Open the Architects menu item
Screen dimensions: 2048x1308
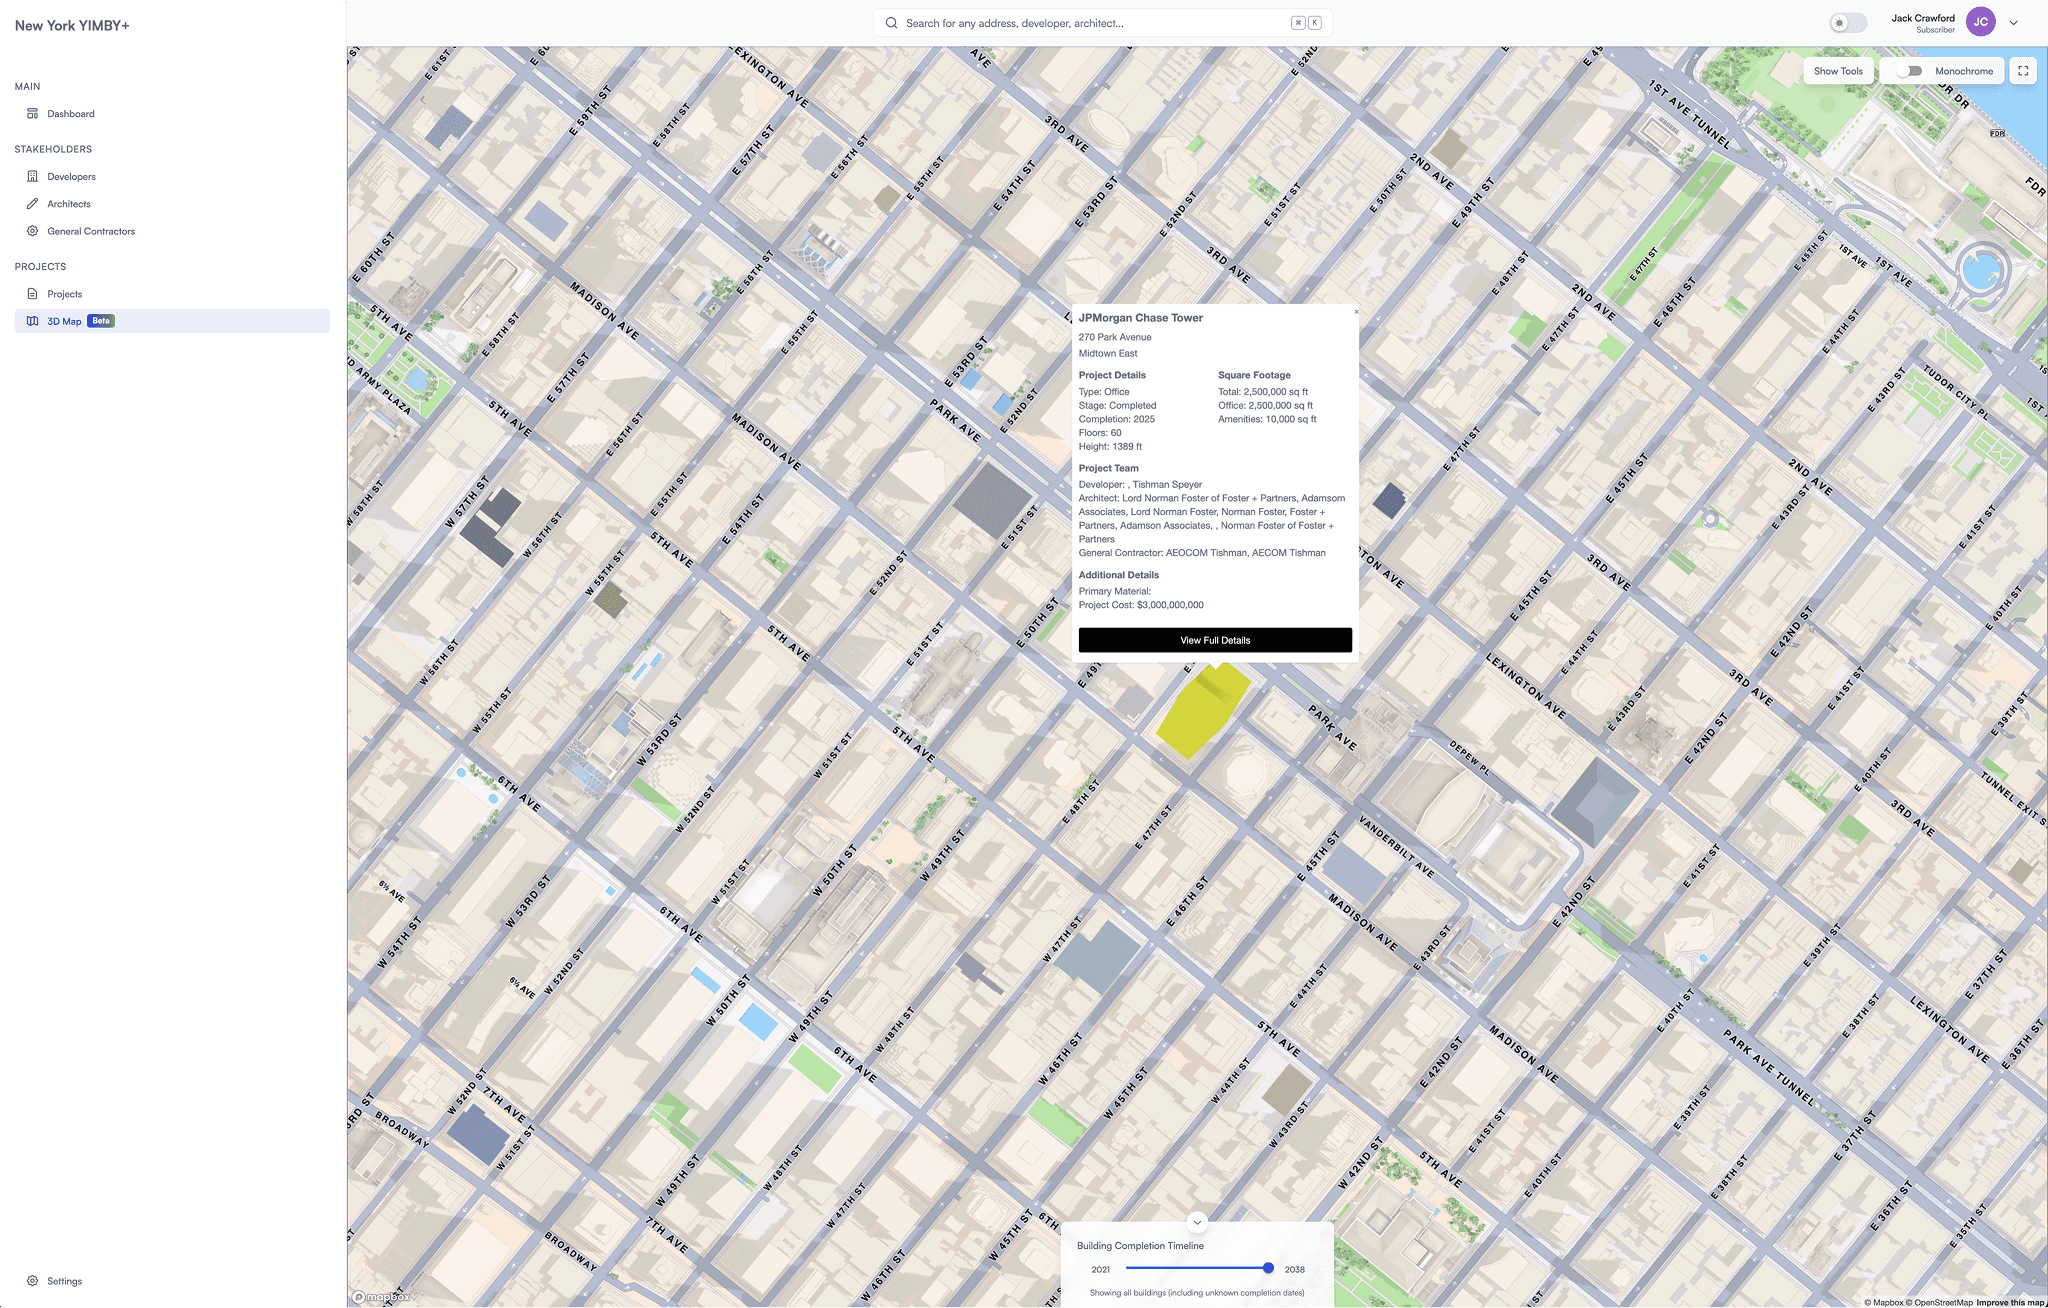click(x=69, y=204)
